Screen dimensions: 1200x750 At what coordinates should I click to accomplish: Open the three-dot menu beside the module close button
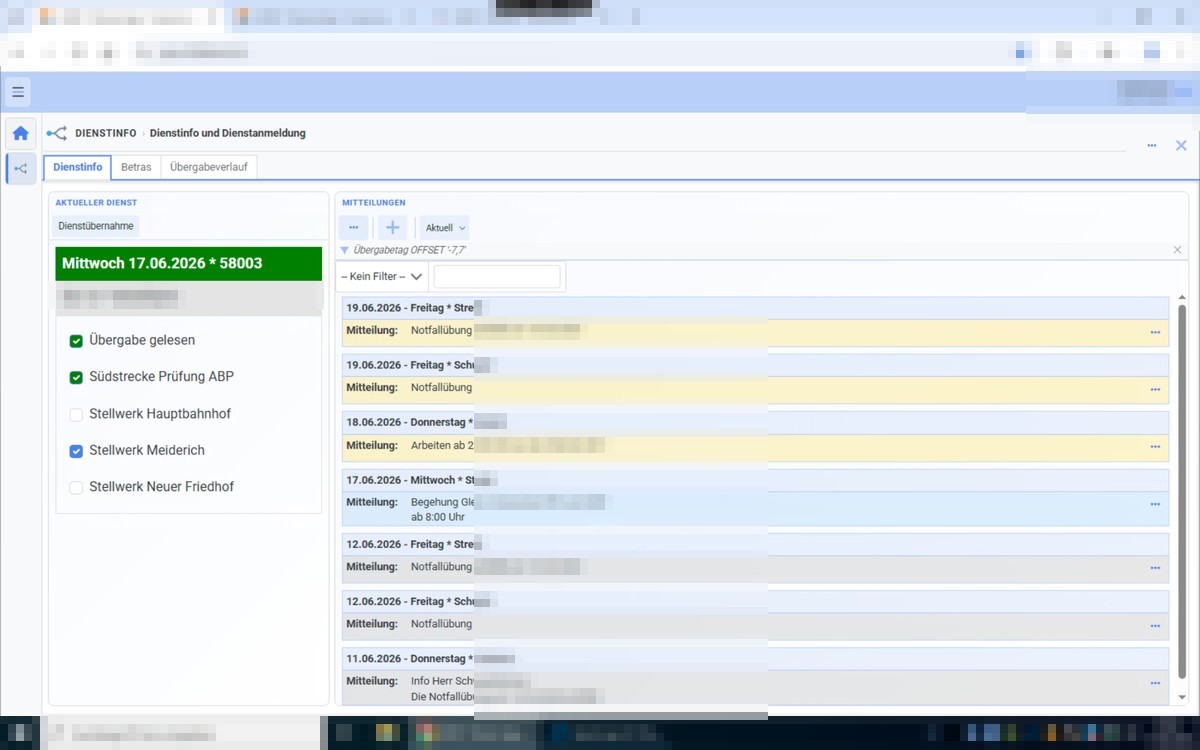1152,146
